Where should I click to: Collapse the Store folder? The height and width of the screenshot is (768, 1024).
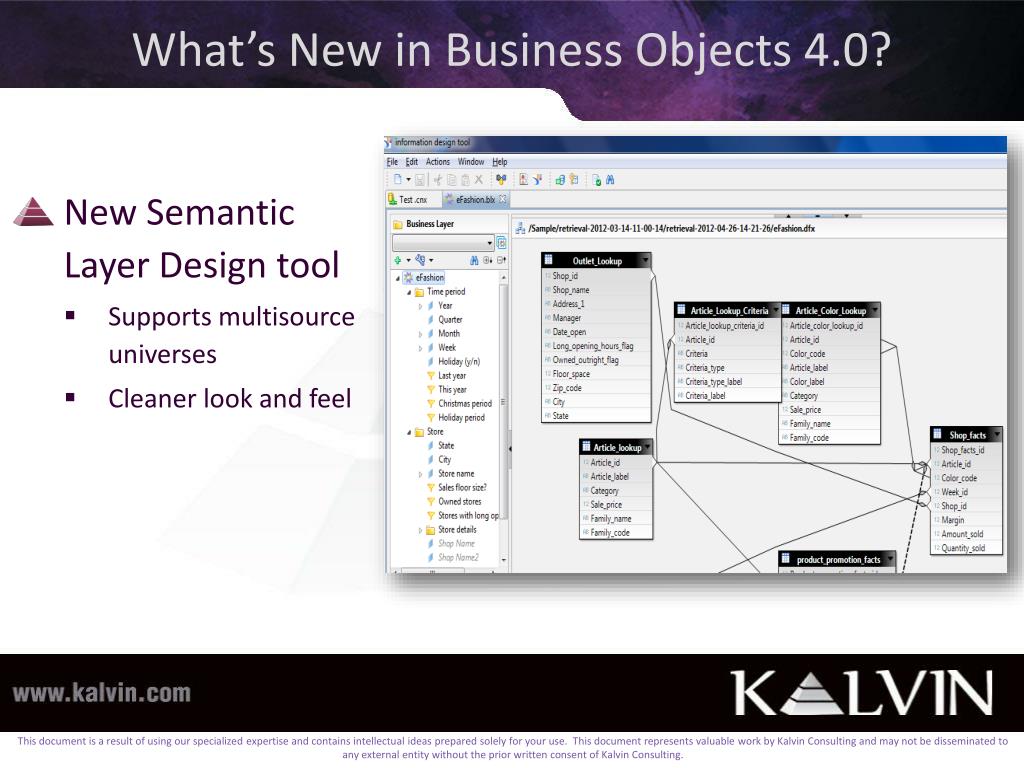[409, 432]
